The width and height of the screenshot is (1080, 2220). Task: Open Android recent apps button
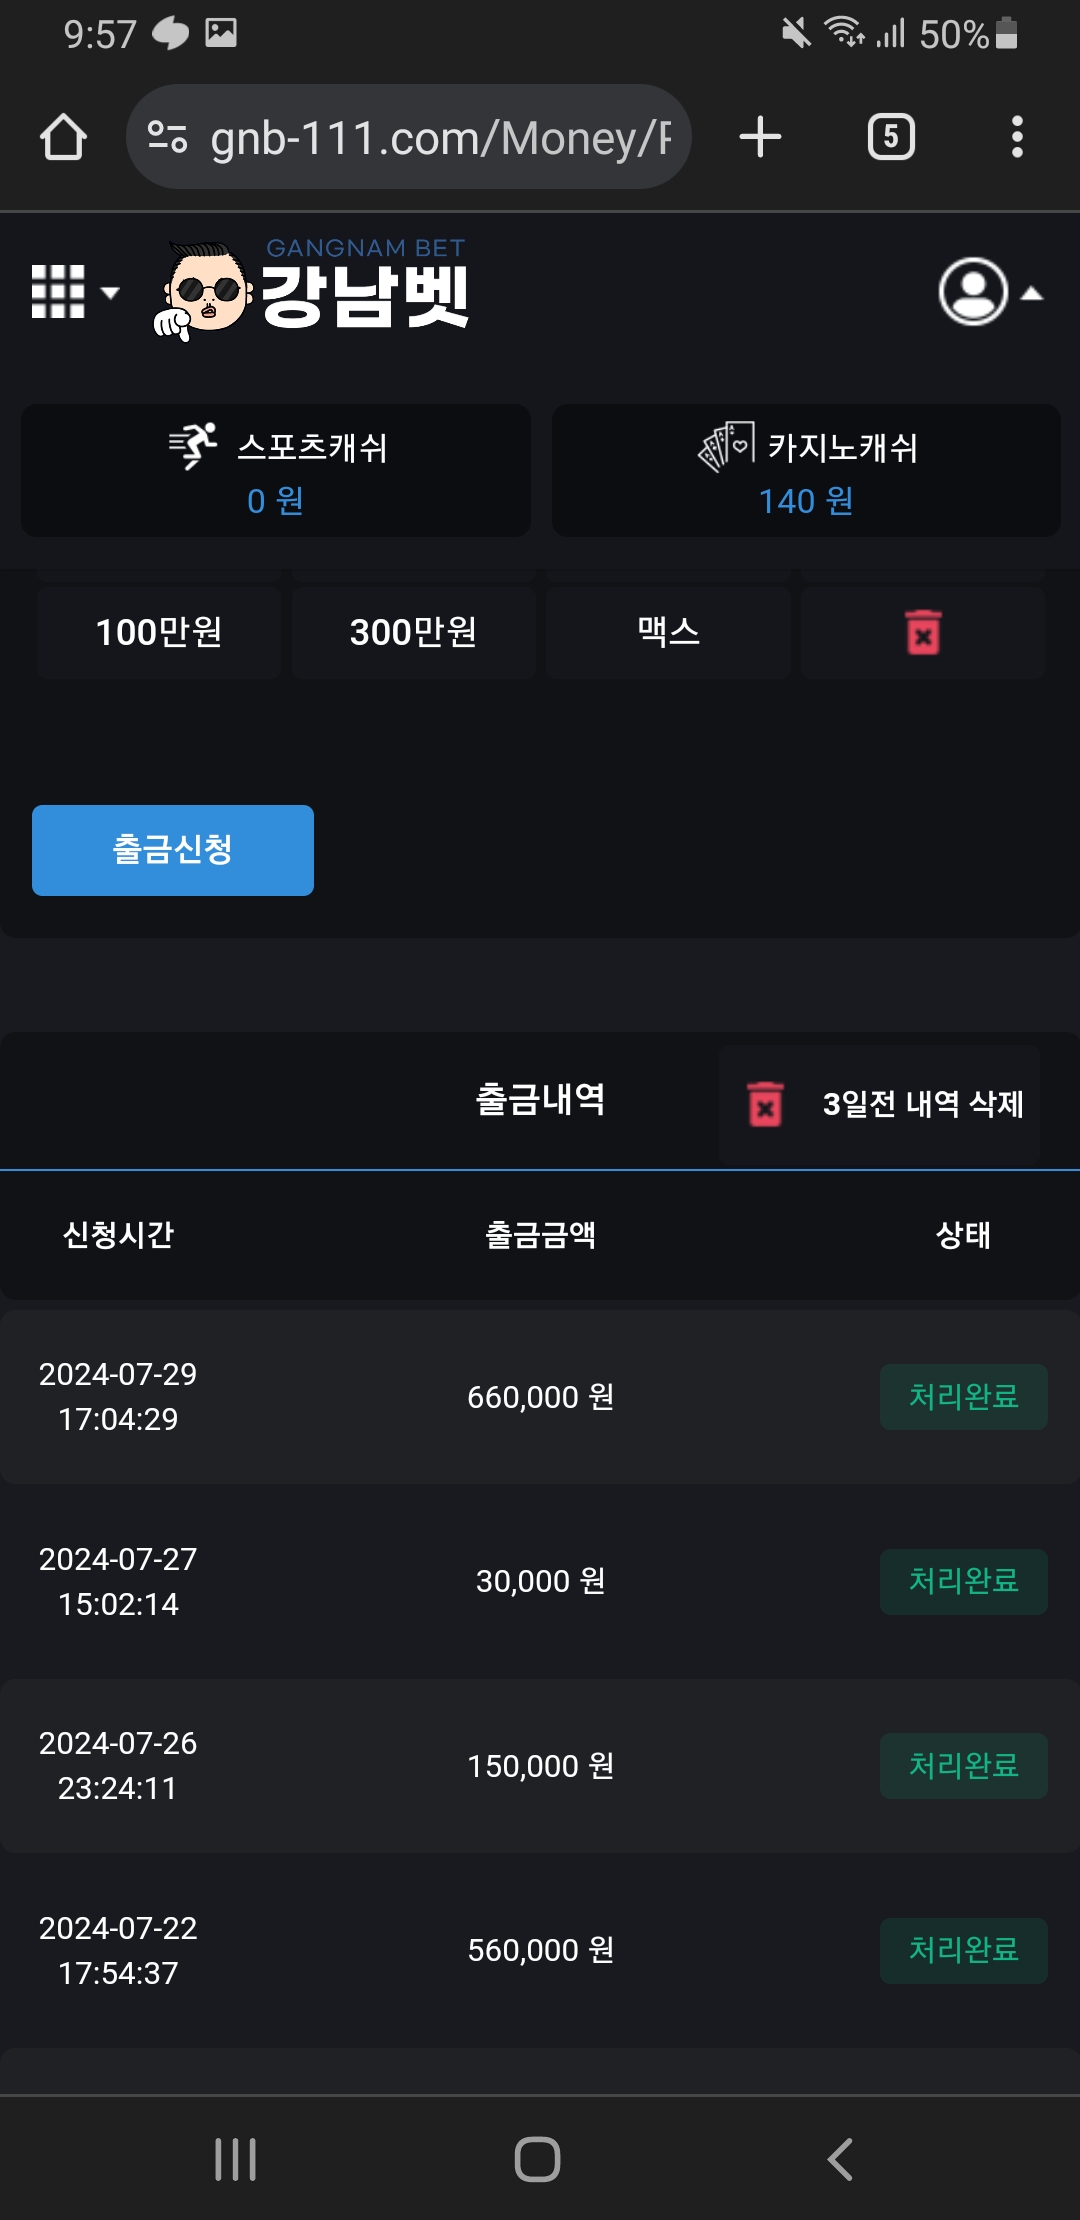[236, 2159]
